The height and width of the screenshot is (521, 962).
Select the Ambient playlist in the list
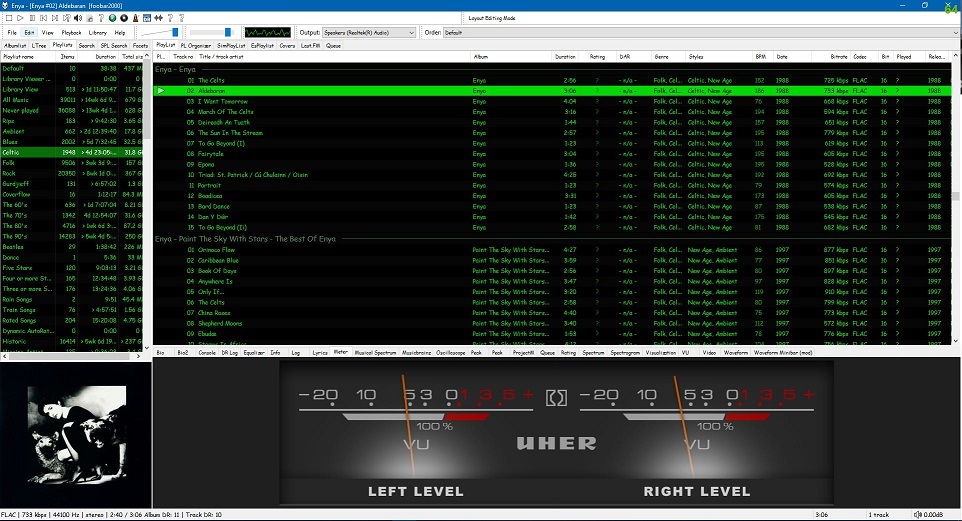point(15,131)
